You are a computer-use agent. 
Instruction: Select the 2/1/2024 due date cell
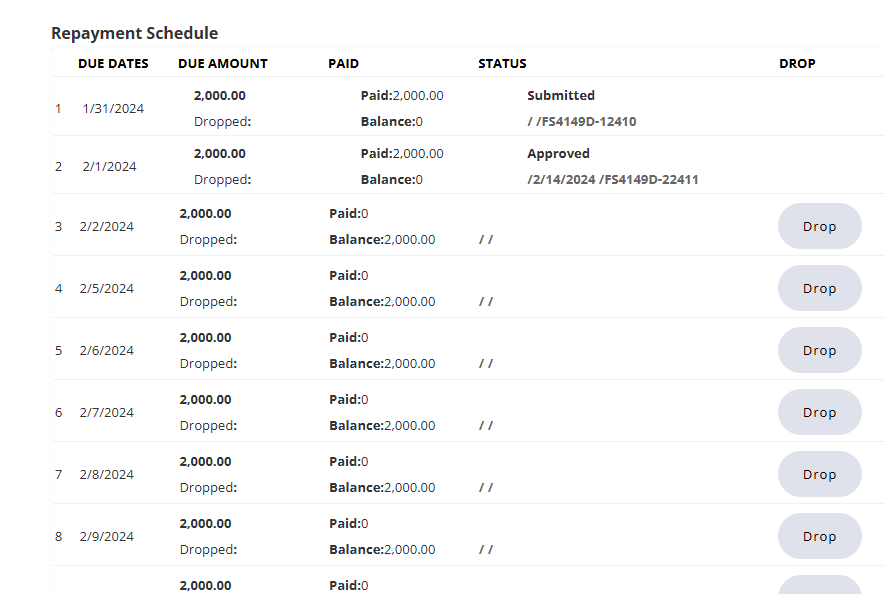pos(109,166)
